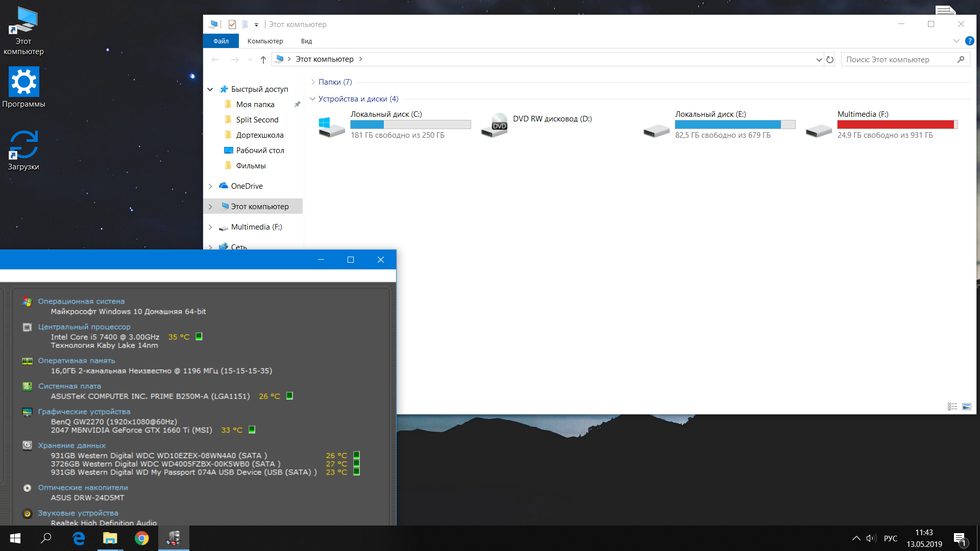Open Центральный процессор section in Speccy
This screenshot has width=980, height=551.
(x=84, y=327)
